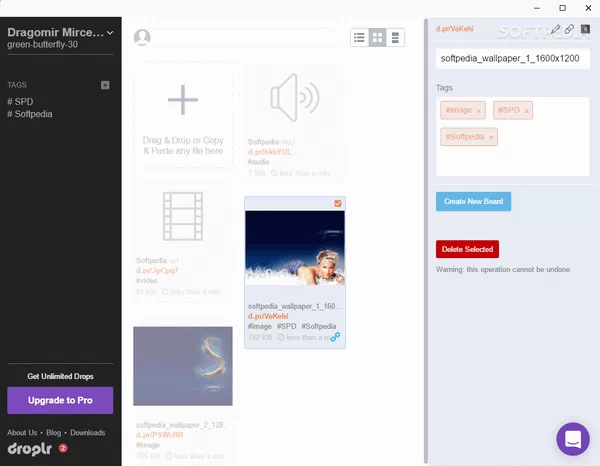Image resolution: width=600 pixels, height=466 pixels.
Task: Click the blue link icon on selected drop
Action: 335,337
